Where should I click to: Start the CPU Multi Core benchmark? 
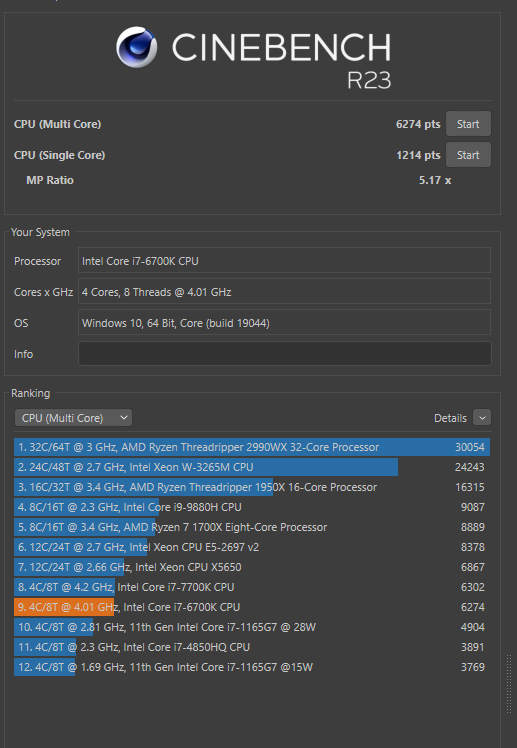point(468,124)
